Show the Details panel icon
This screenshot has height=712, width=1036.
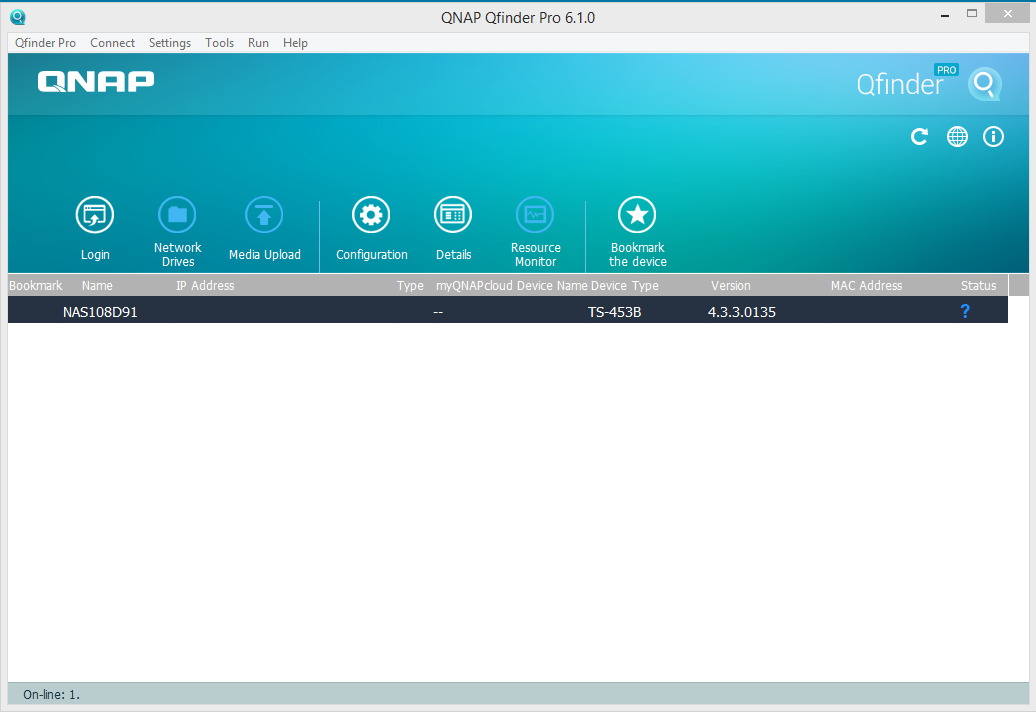(x=453, y=215)
